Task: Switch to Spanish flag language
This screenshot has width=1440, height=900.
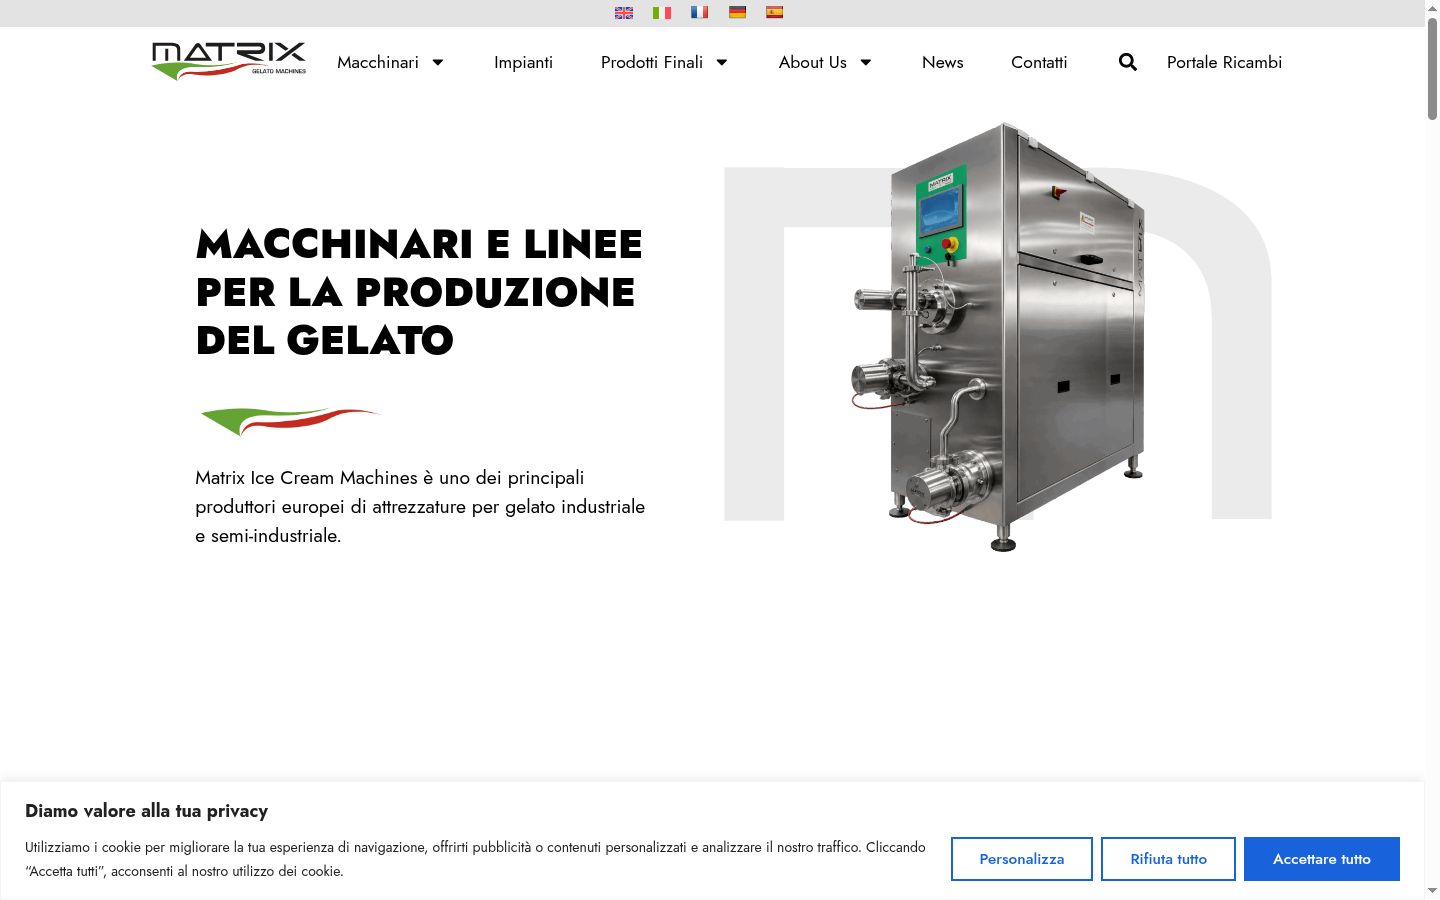Action: pyautogui.click(x=775, y=13)
